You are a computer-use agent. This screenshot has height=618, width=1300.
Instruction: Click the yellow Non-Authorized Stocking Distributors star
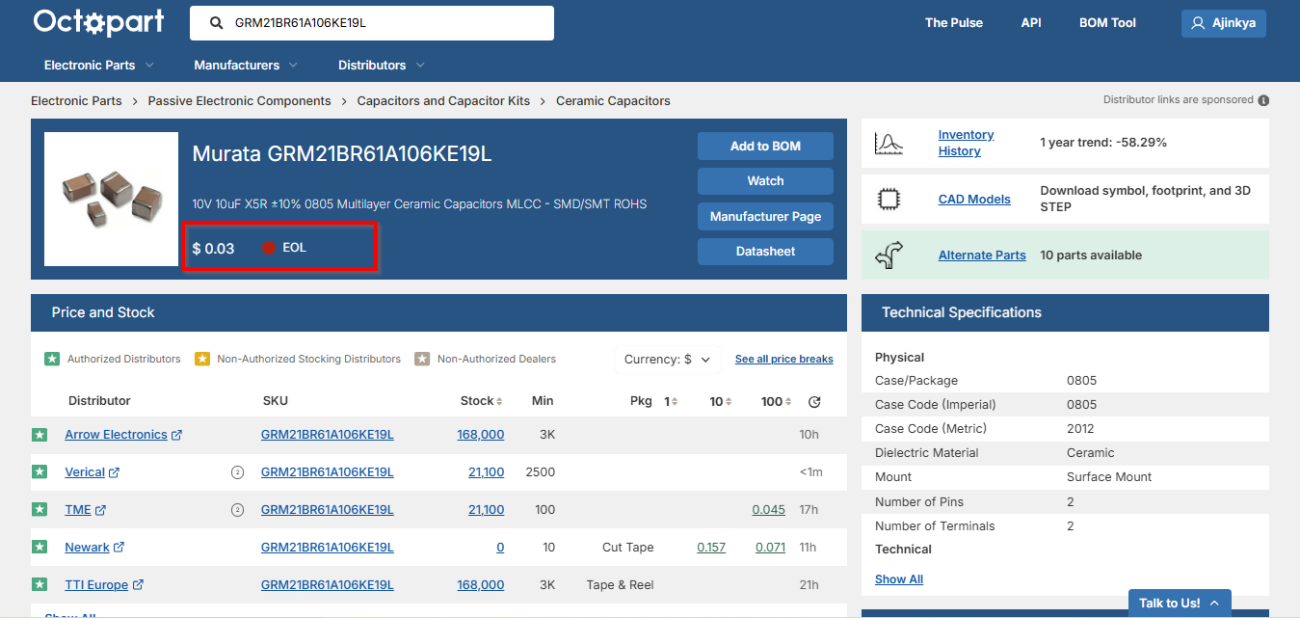coord(202,359)
